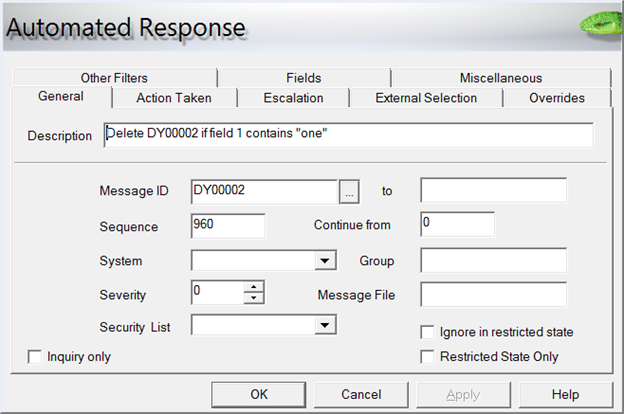Decrease Severity with the down arrow

click(254, 299)
